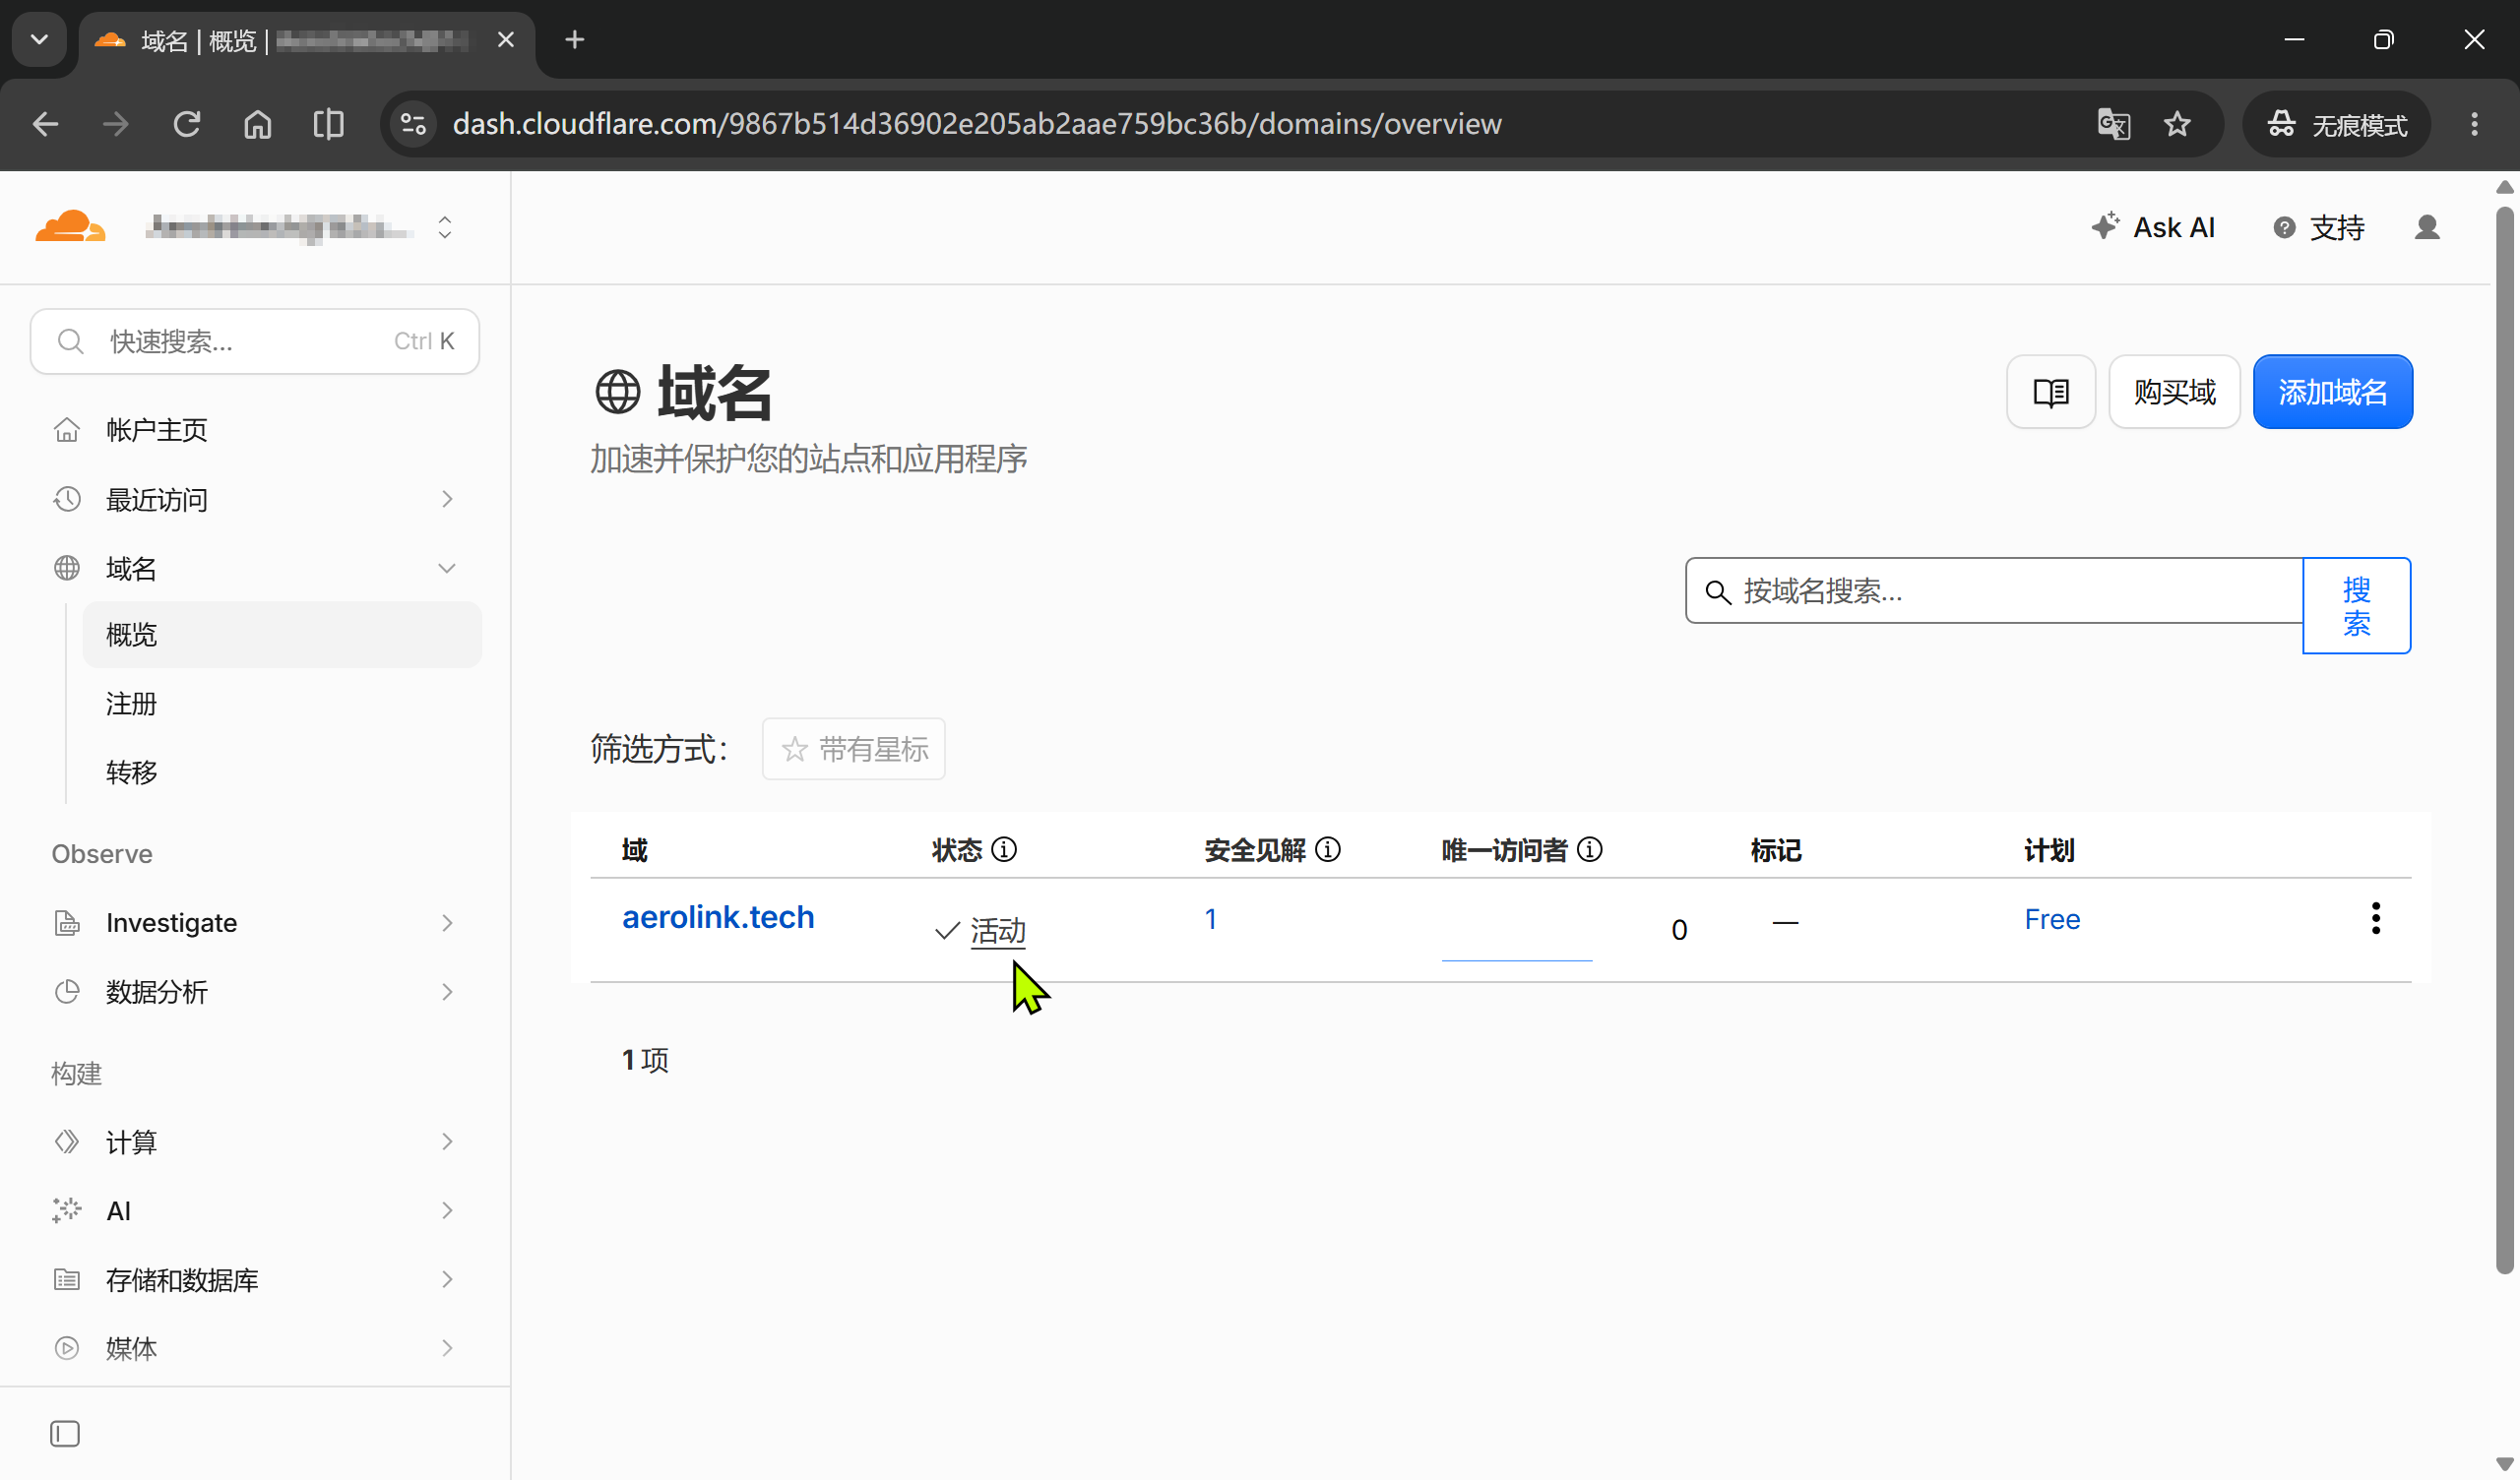Click the Investigate document icon

click(x=67, y=922)
